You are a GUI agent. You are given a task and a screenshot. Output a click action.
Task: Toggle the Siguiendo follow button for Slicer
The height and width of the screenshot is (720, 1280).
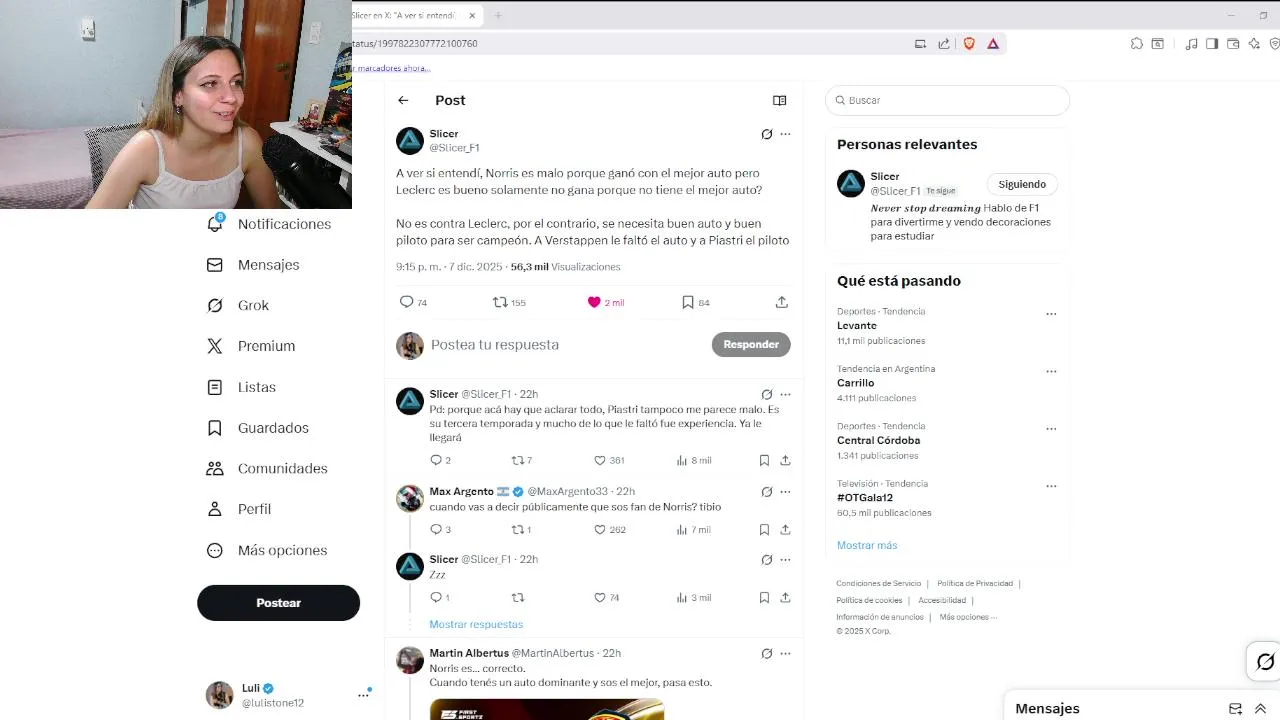point(1022,184)
